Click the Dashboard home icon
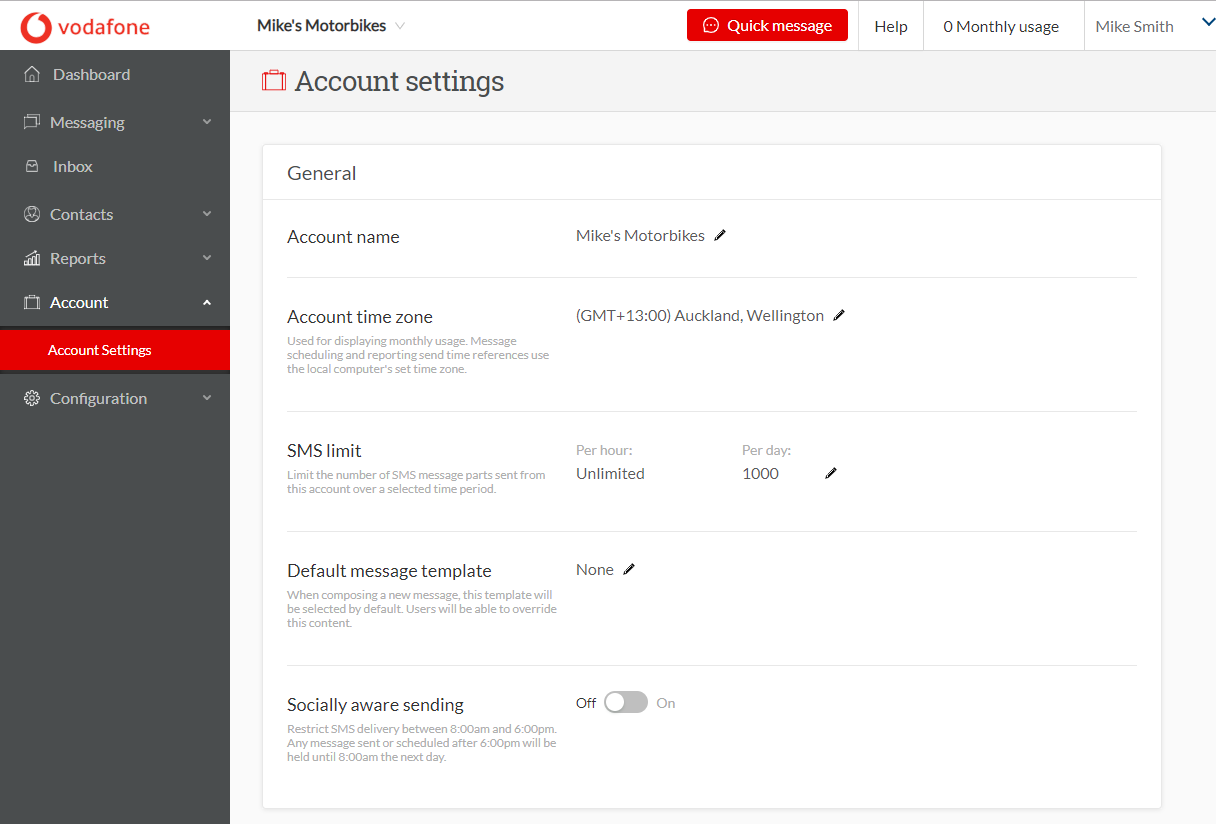 [x=32, y=74]
